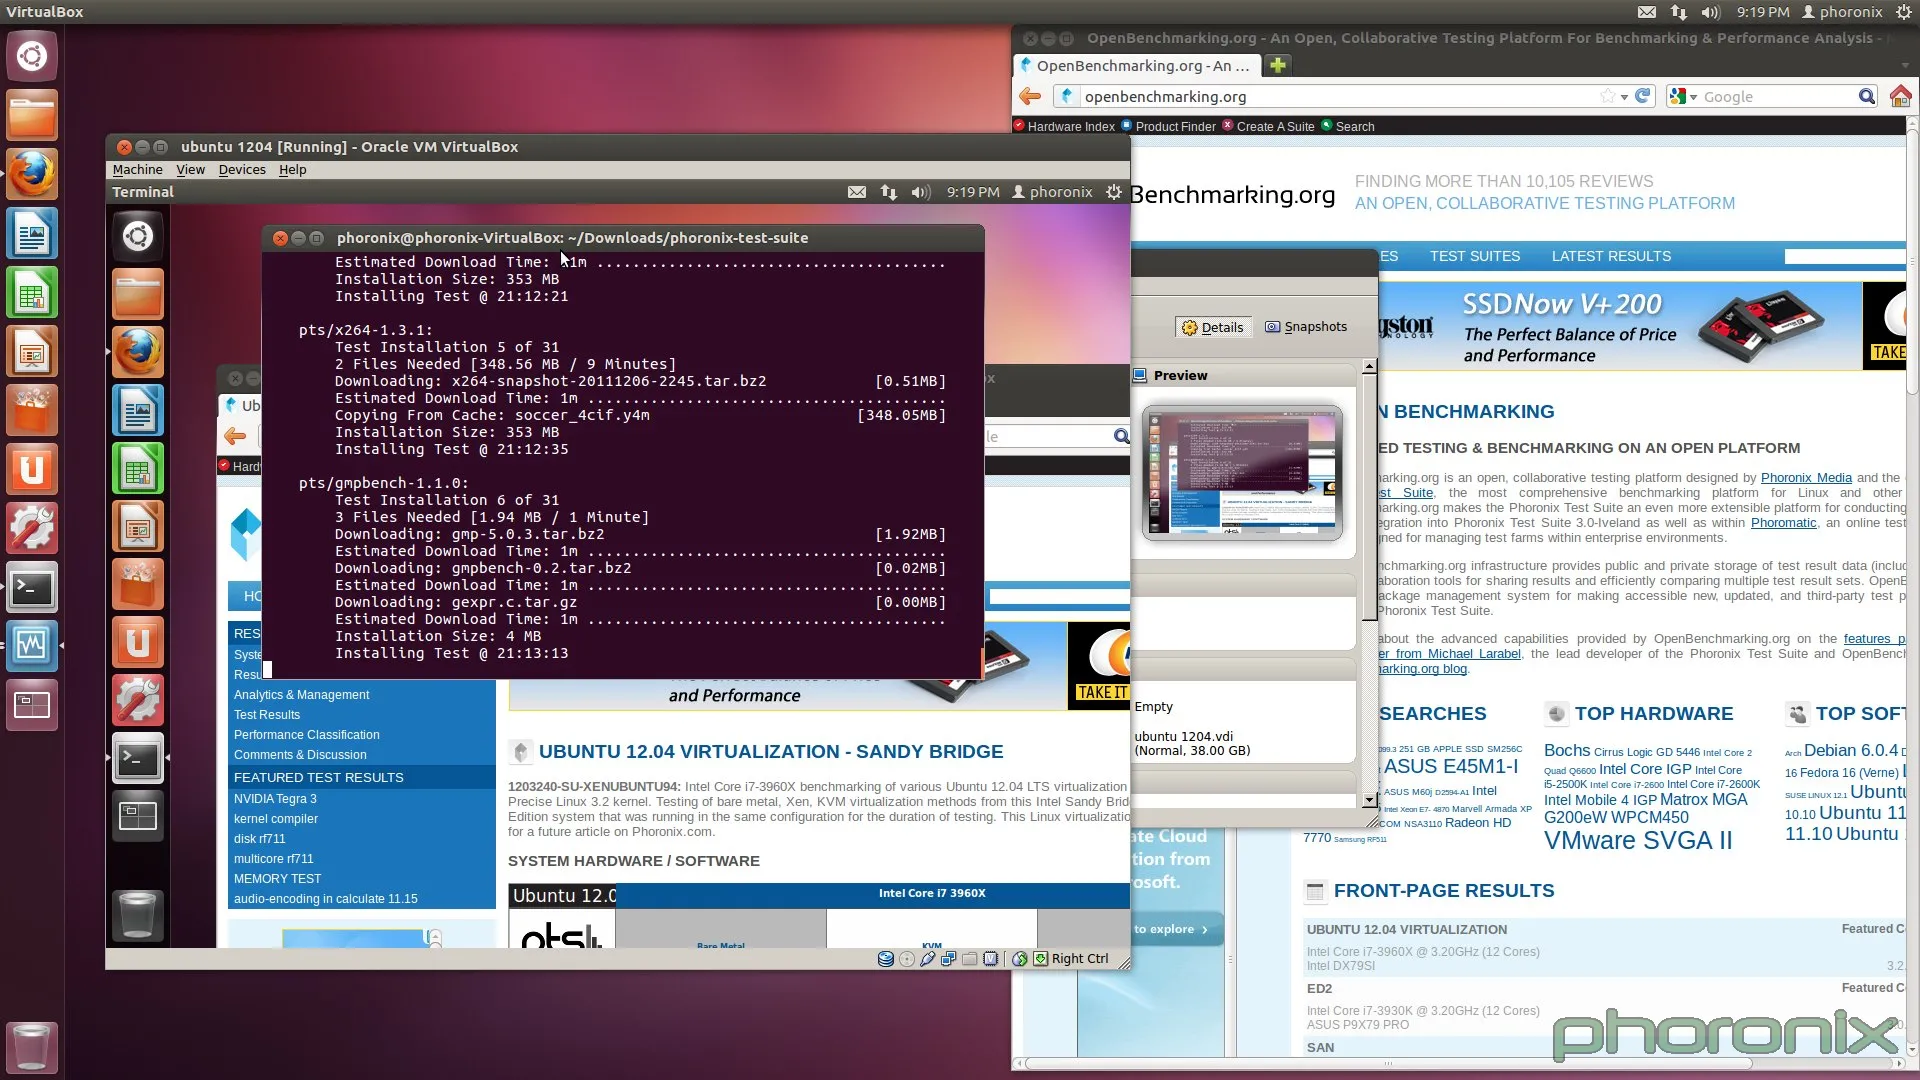Open the host messaging mail indicator
1920x1080 pixels.
point(1647,12)
